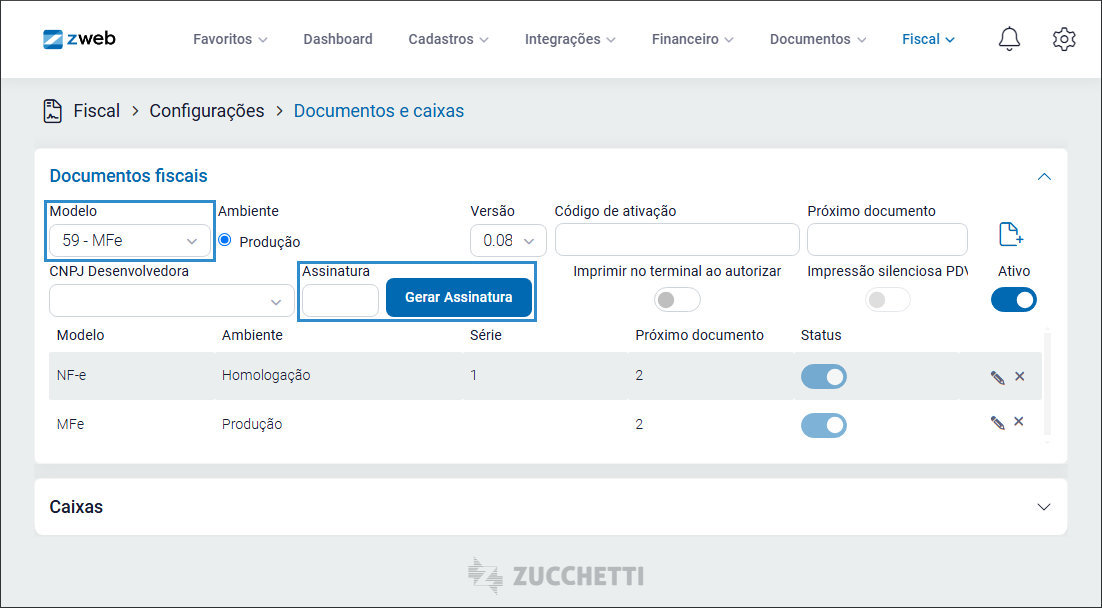Go to Dashboard
Image resolution: width=1102 pixels, height=608 pixels.
[x=338, y=39]
